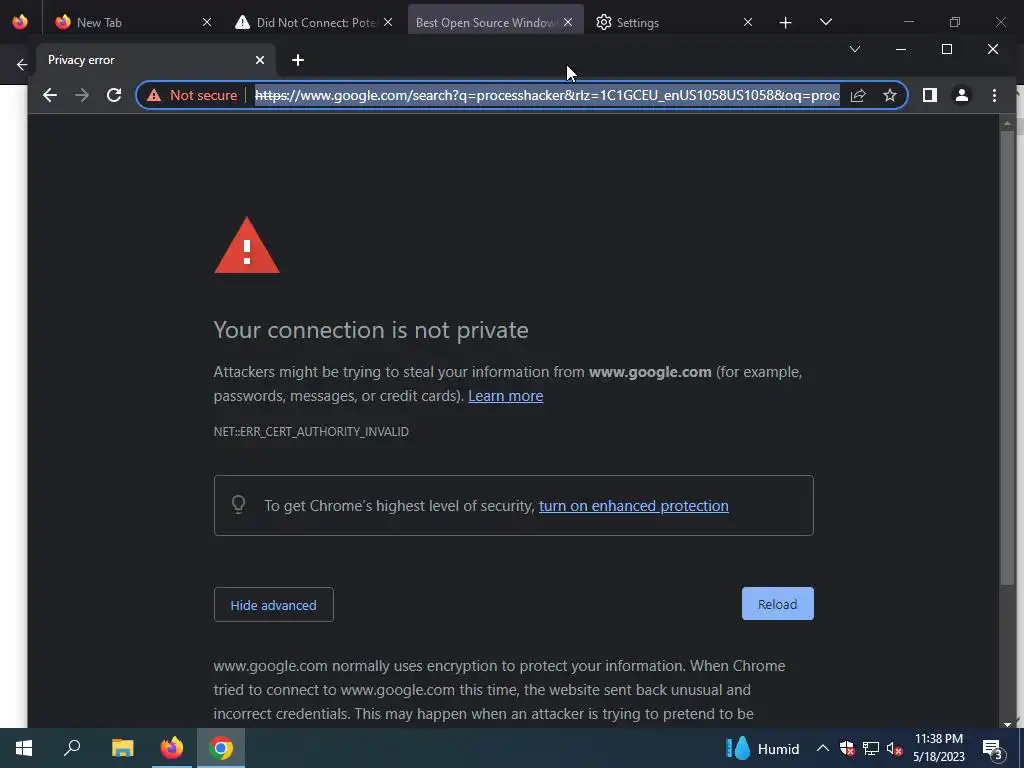Viewport: 1024px width, 768px height.
Task: Minimize the Chrome window
Action: [x=901, y=49]
